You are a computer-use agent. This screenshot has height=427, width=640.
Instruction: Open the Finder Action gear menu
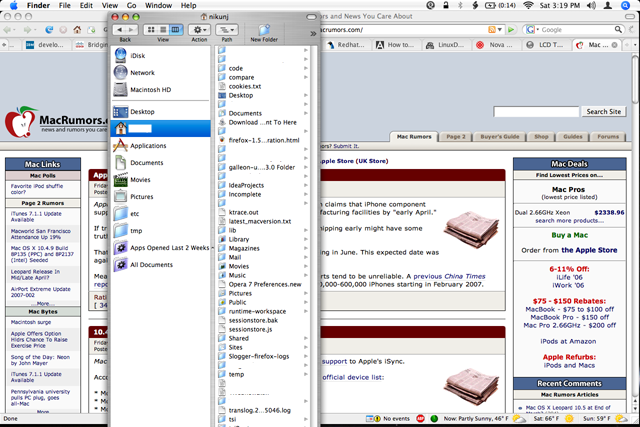pyautogui.click(x=199, y=30)
